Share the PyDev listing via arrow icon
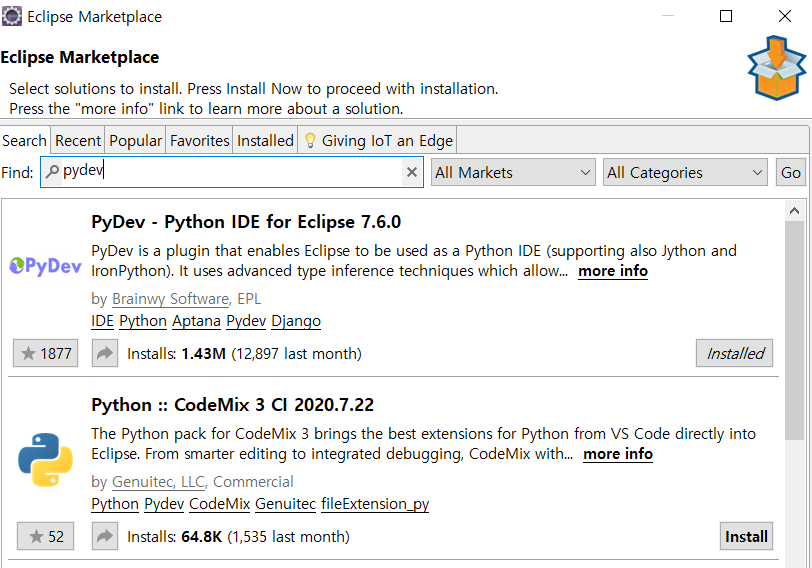The width and height of the screenshot is (812, 568). (105, 354)
